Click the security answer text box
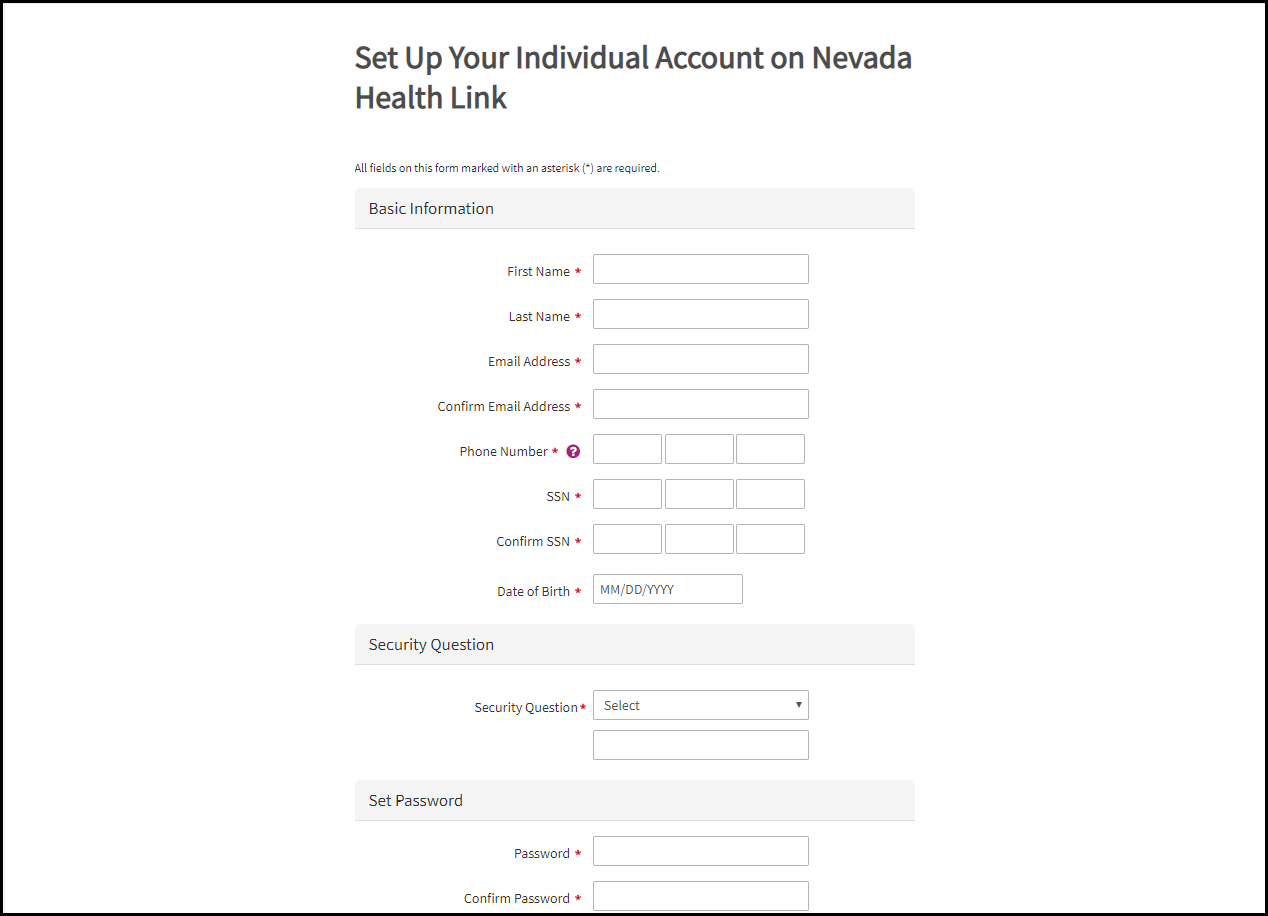The image size is (1268, 916). click(x=701, y=745)
